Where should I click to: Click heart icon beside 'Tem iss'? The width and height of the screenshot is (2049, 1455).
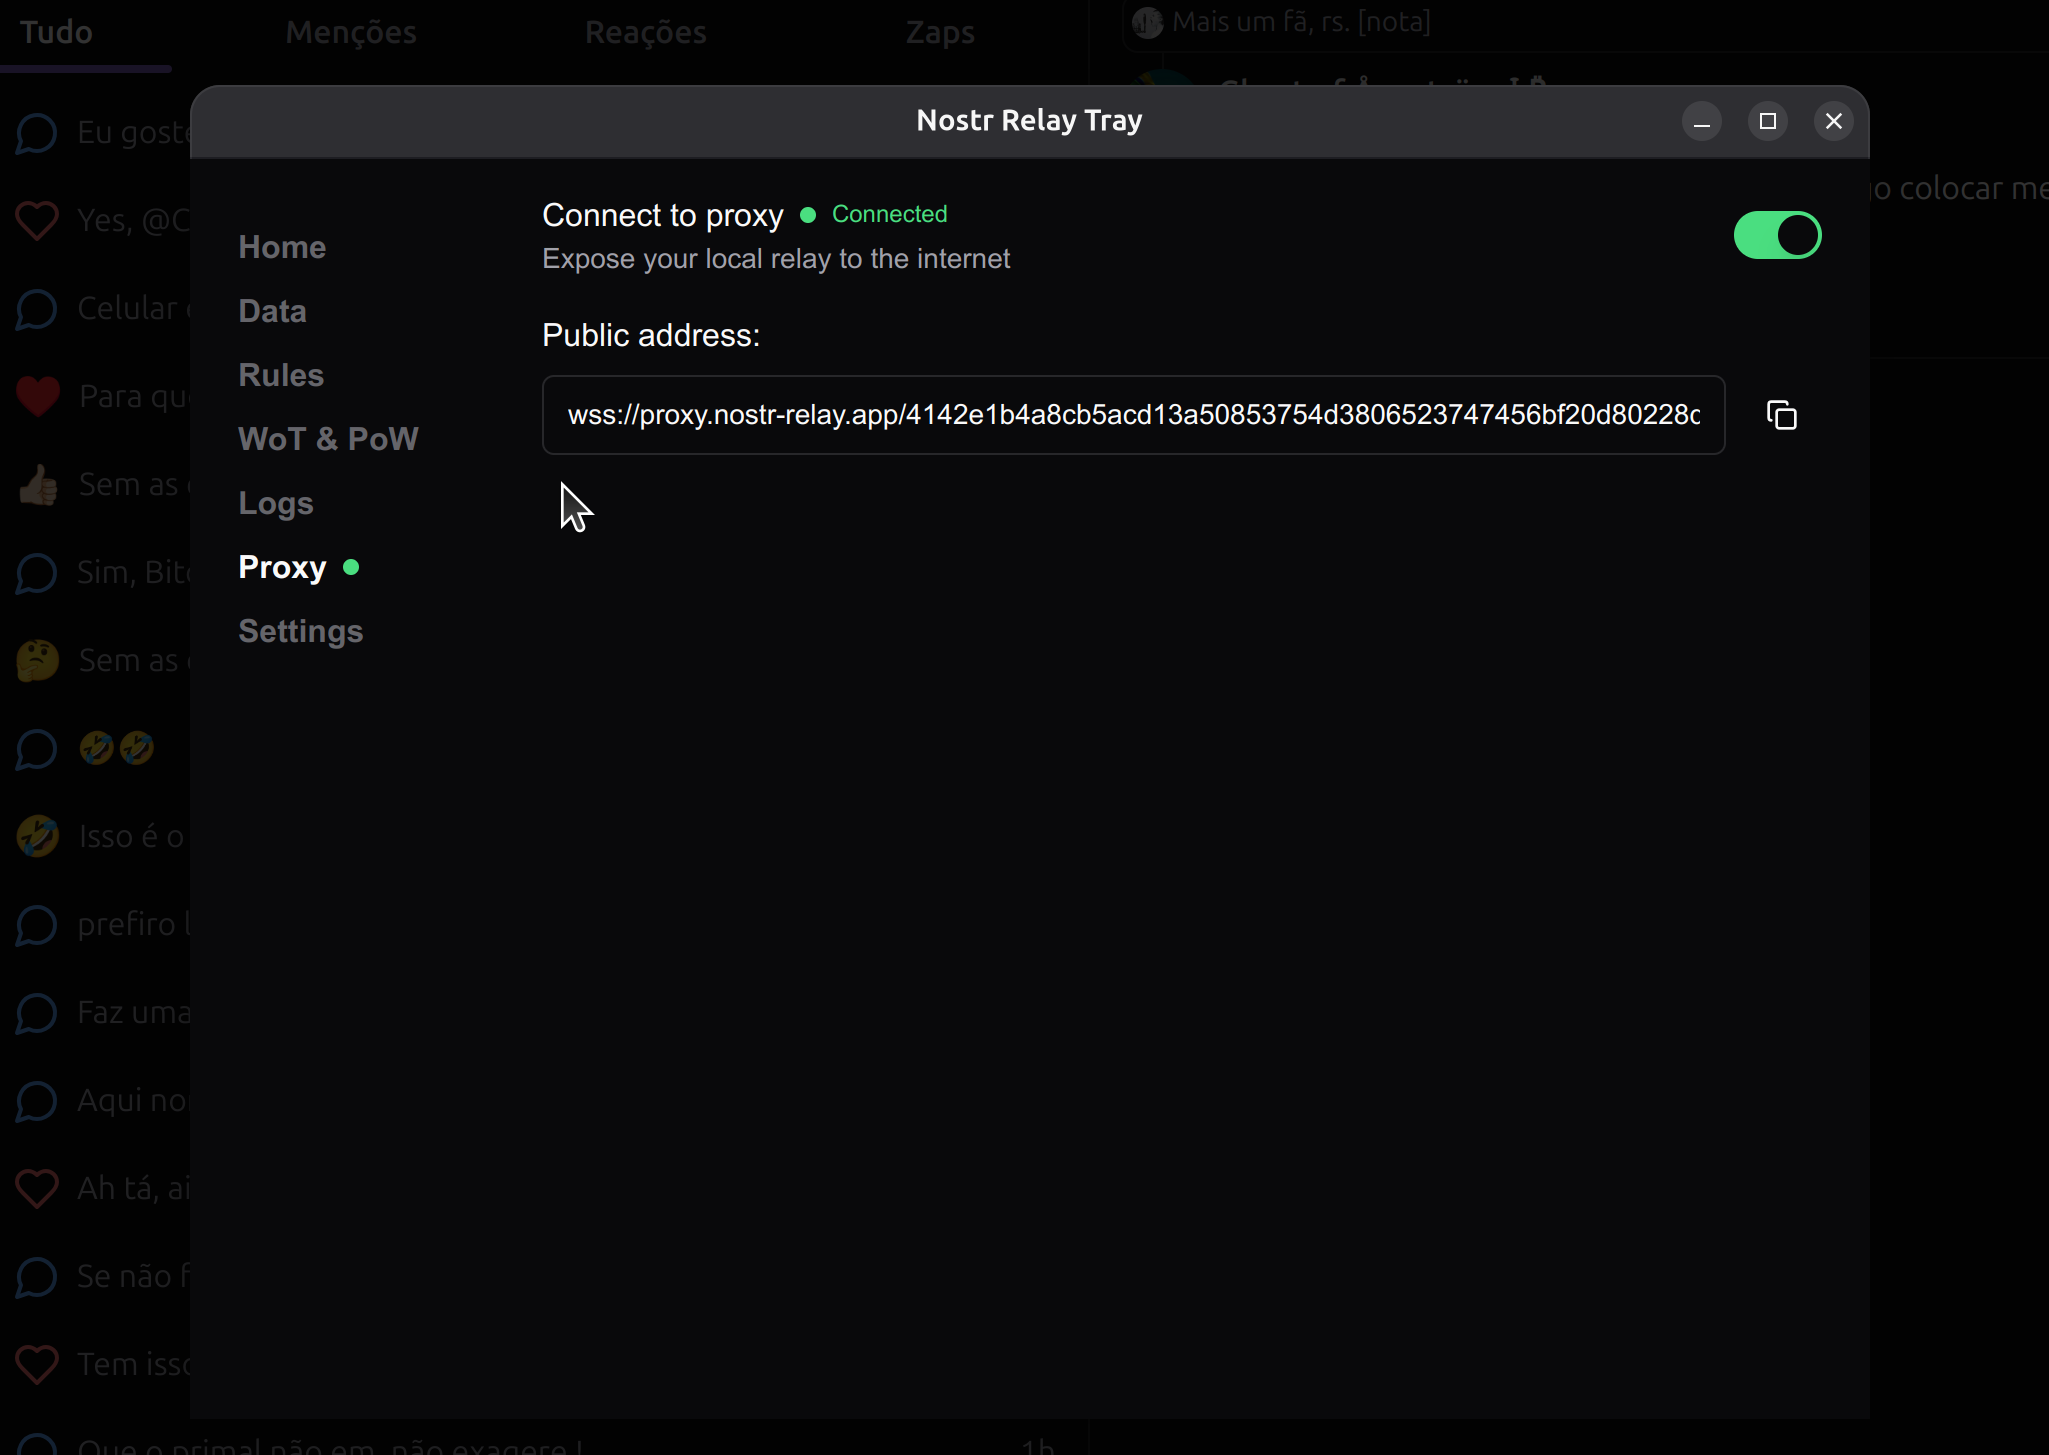pyautogui.click(x=37, y=1364)
